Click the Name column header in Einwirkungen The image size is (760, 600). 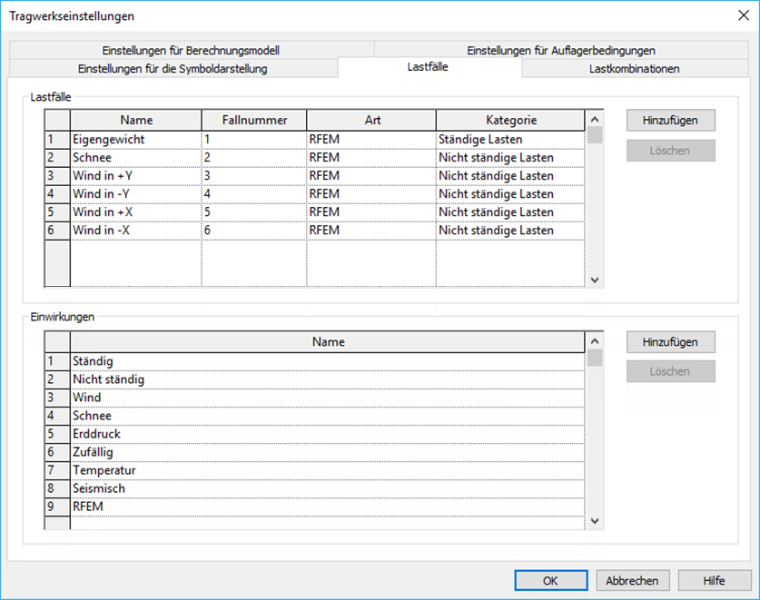(328, 342)
